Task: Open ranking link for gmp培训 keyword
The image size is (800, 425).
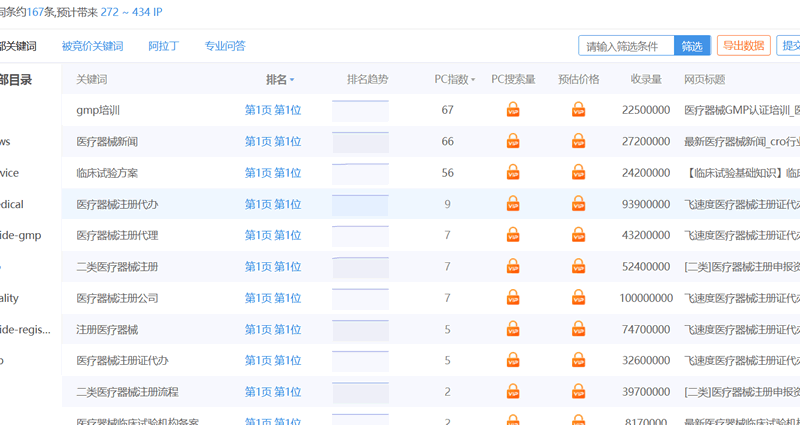Action: click(273, 110)
